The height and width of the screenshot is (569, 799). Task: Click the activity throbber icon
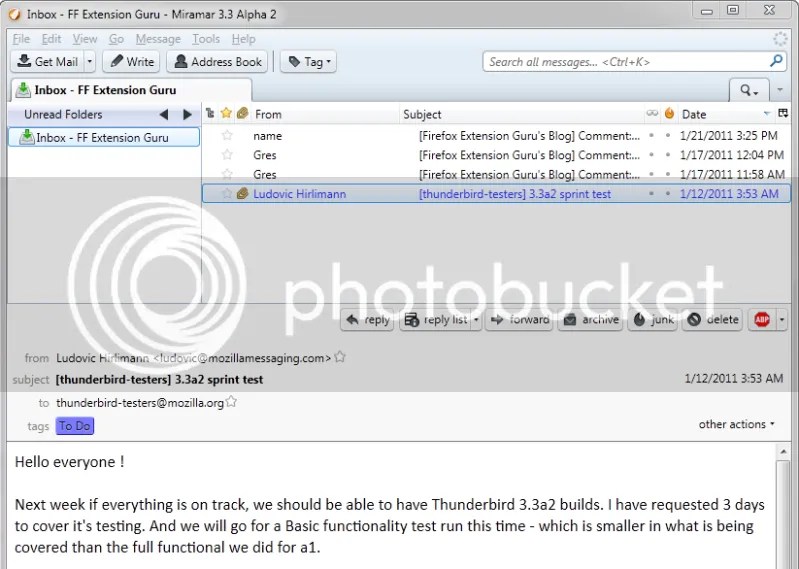tap(780, 39)
